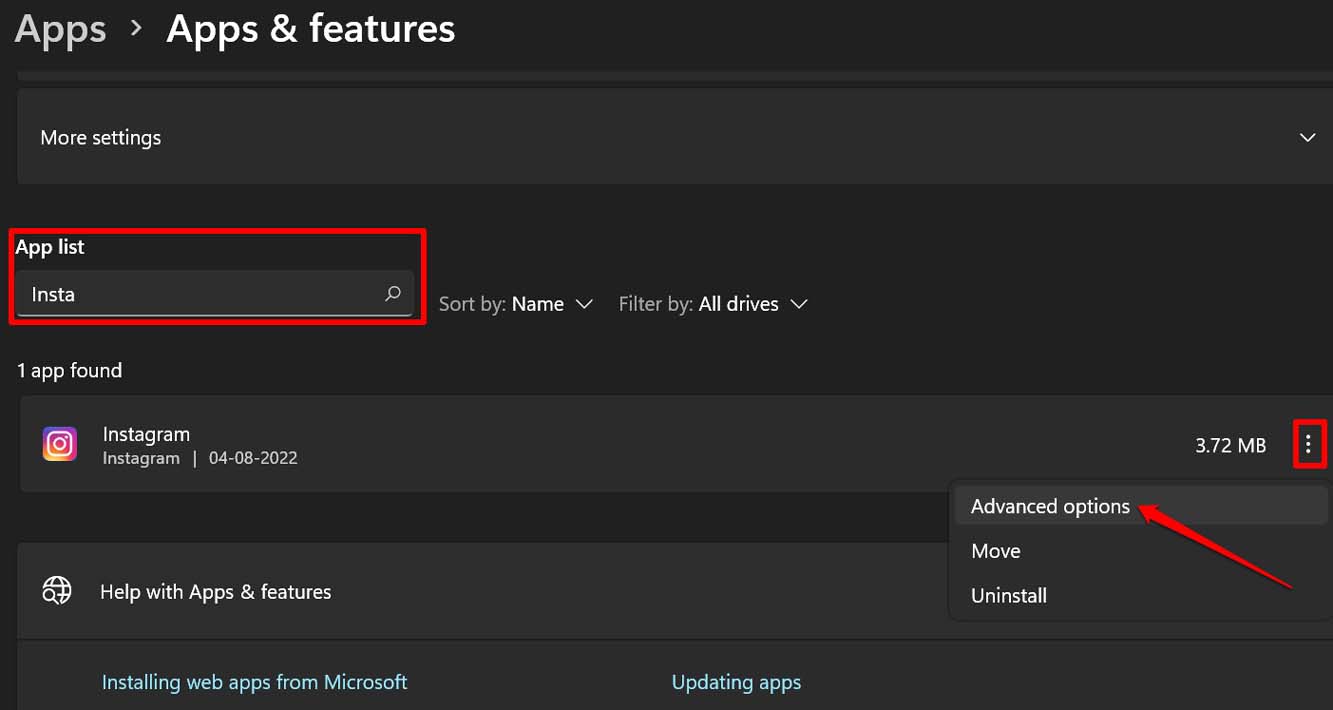Click the Instagram app icon
Image resolution: width=1333 pixels, height=710 pixels.
(x=60, y=444)
